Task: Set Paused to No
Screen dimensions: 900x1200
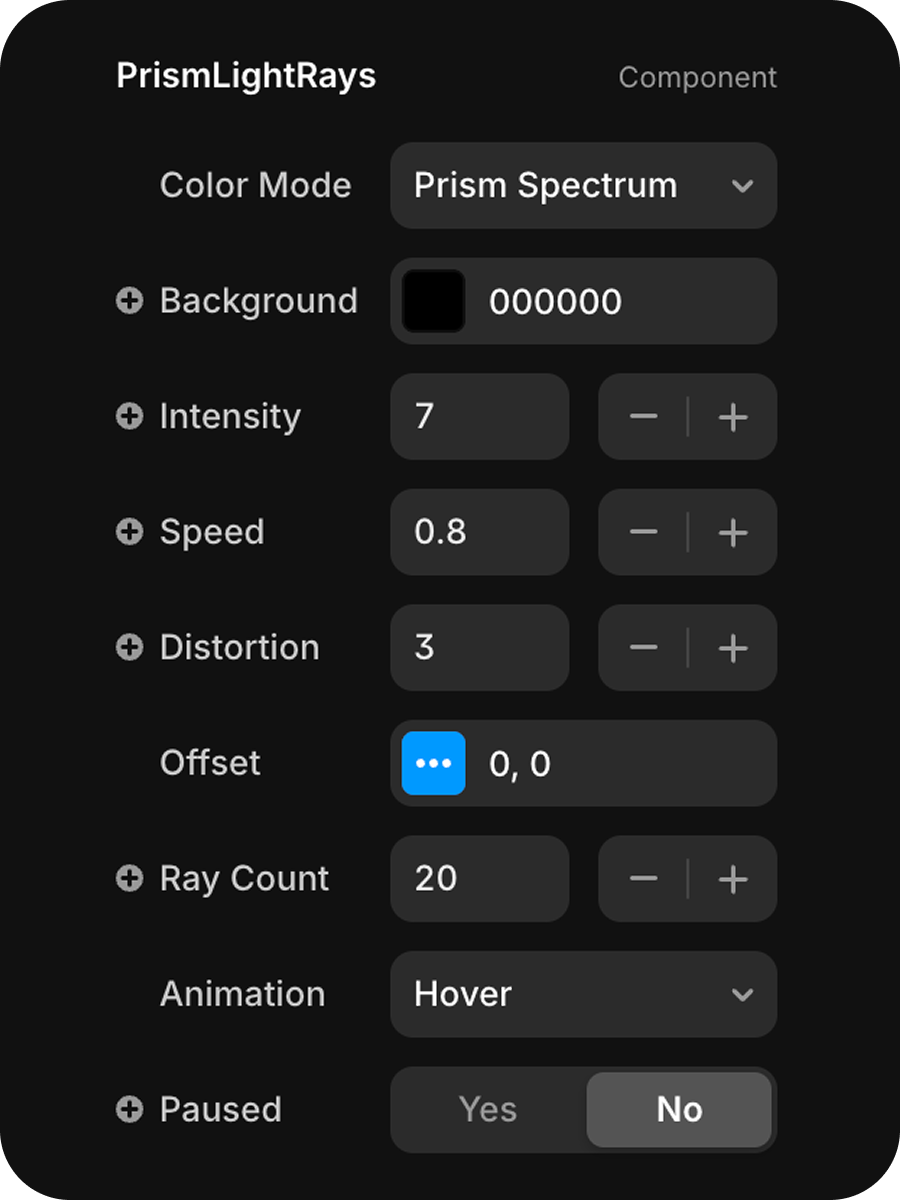Action: click(679, 1109)
